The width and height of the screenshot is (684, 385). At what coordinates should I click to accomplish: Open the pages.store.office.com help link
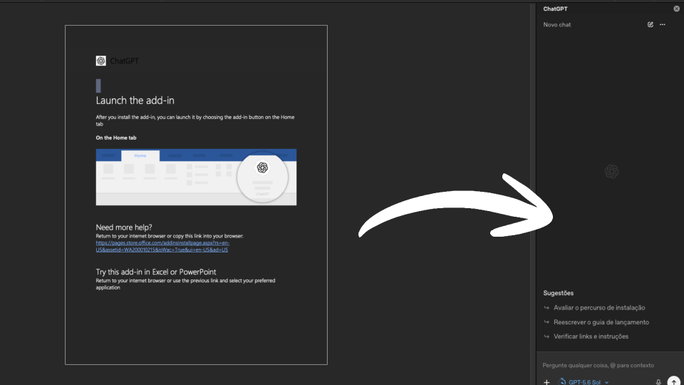[162, 246]
